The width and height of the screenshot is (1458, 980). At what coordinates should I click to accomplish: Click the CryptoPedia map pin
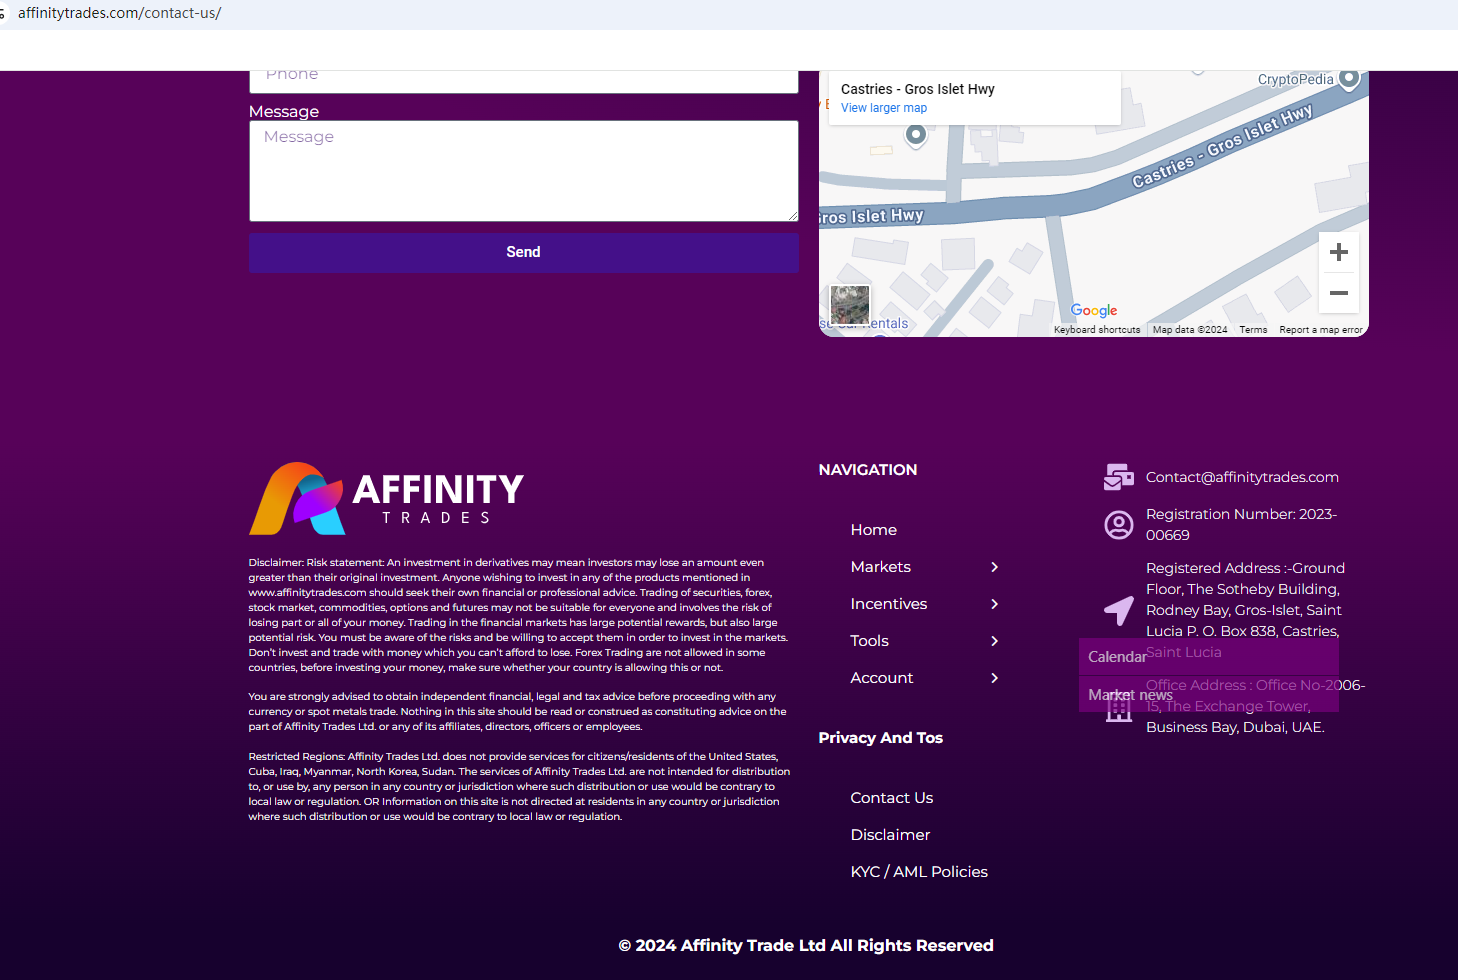[1349, 78]
